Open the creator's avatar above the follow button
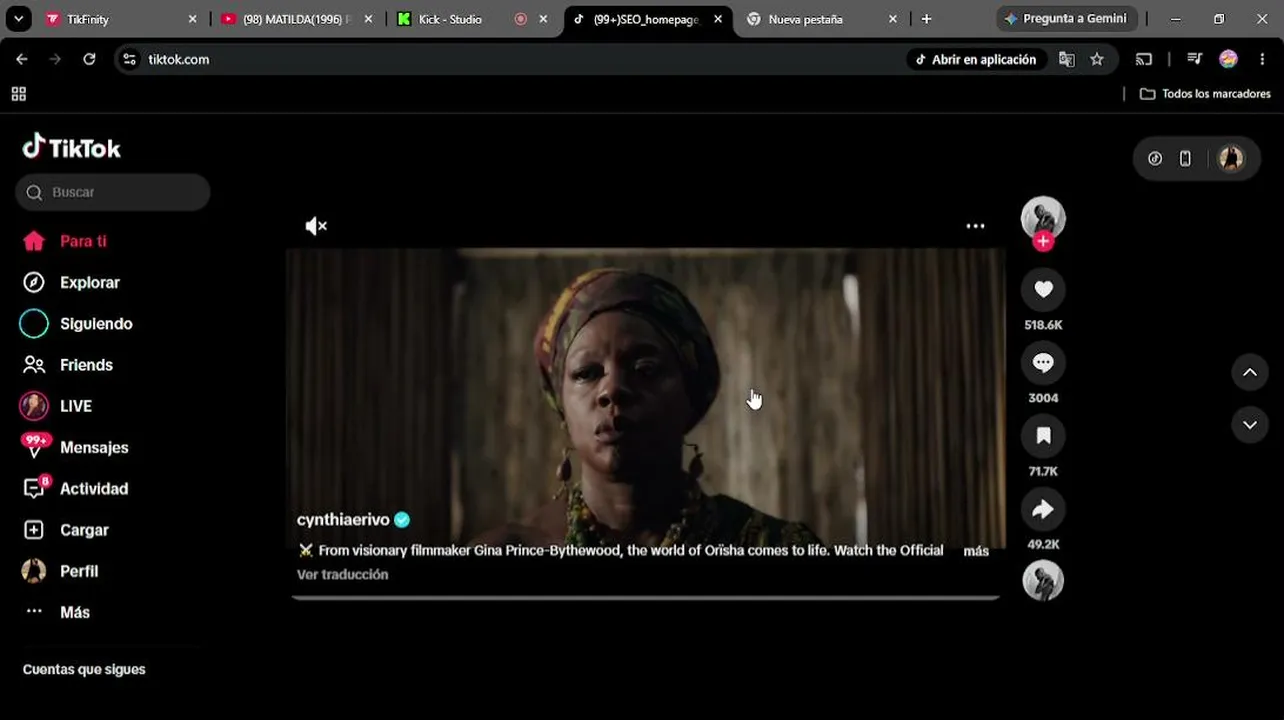 pyautogui.click(x=1043, y=217)
